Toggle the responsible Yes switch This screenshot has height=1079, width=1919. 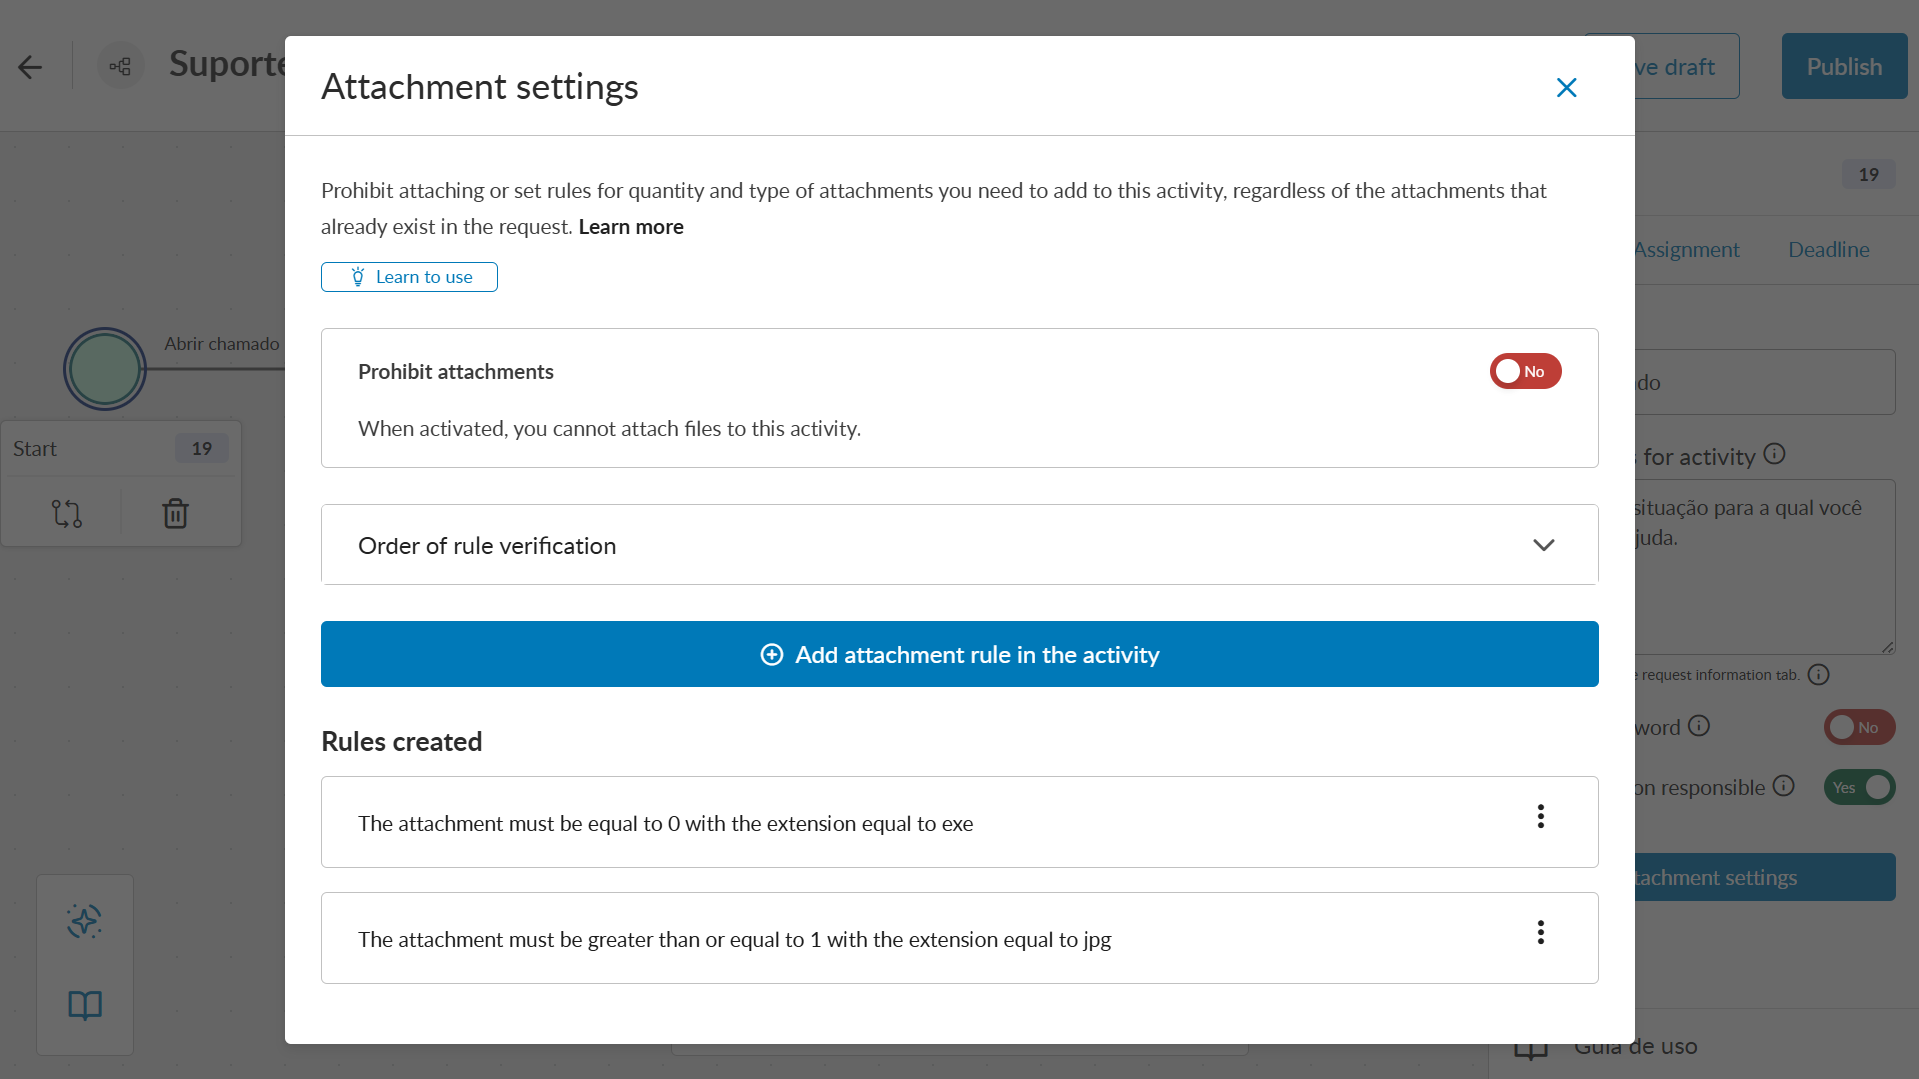click(1858, 787)
